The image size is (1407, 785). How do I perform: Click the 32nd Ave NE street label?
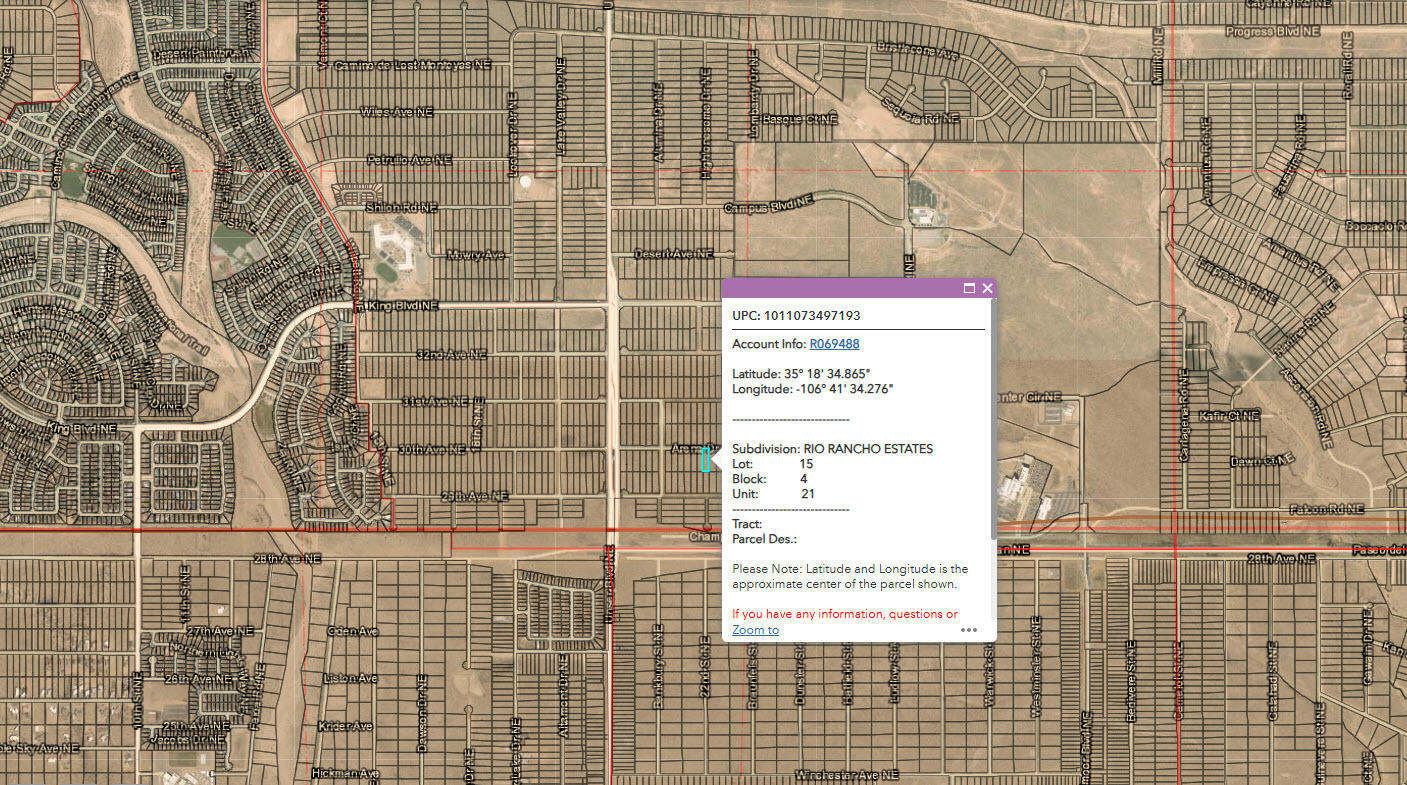451,355
